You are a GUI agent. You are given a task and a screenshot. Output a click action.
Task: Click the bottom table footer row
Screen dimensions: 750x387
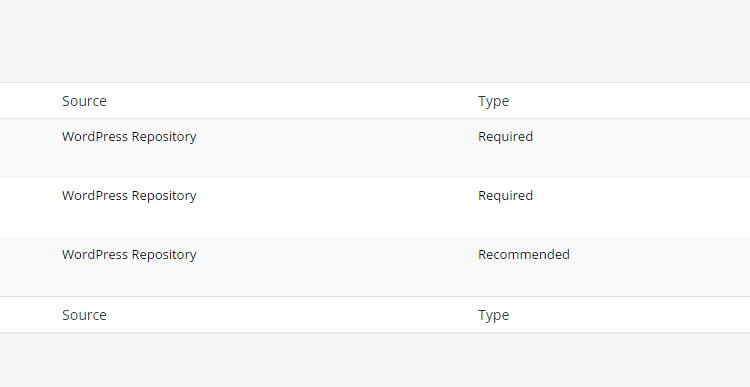[375, 315]
